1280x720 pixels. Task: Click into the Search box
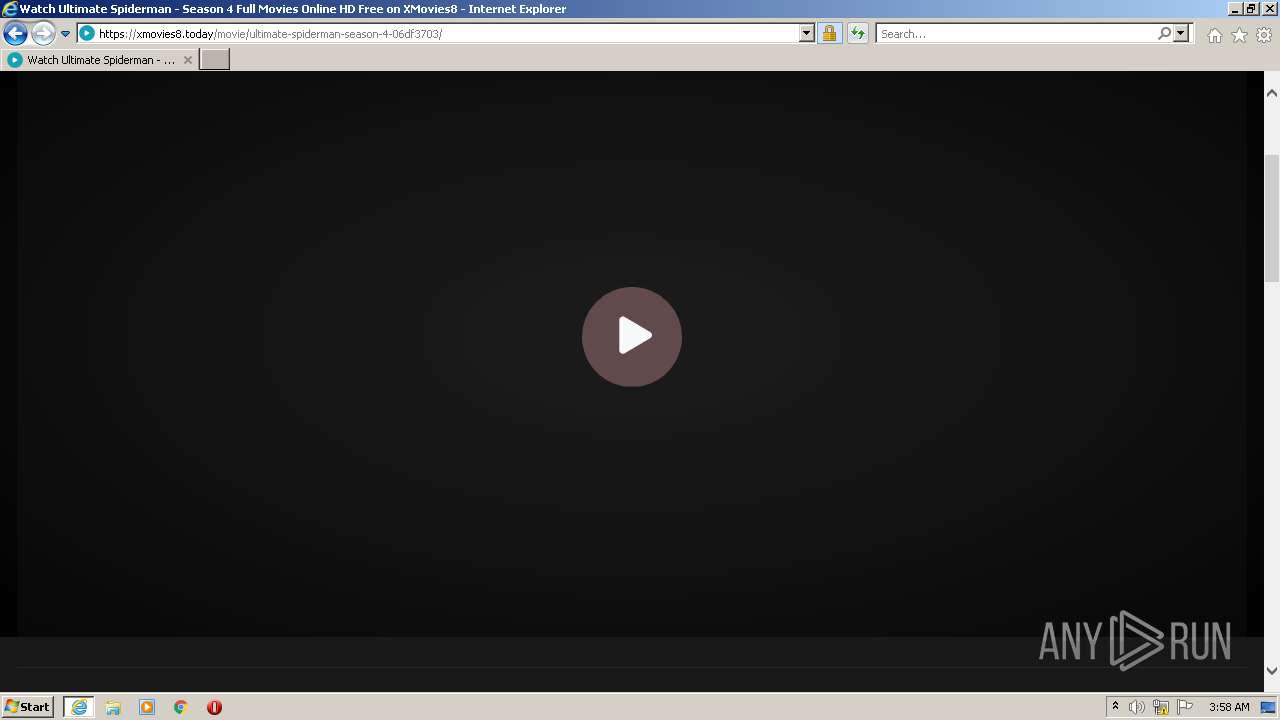coord(1015,34)
